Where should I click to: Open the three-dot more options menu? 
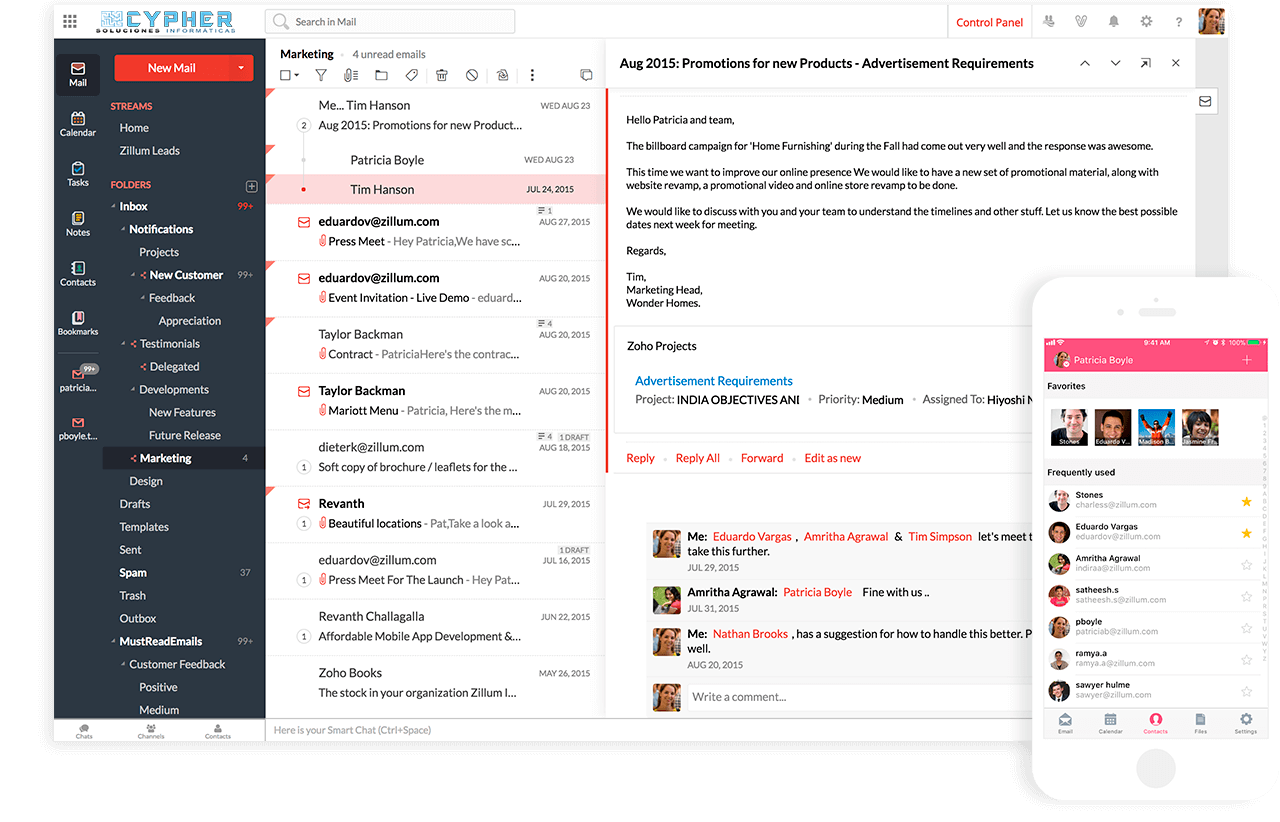point(532,75)
